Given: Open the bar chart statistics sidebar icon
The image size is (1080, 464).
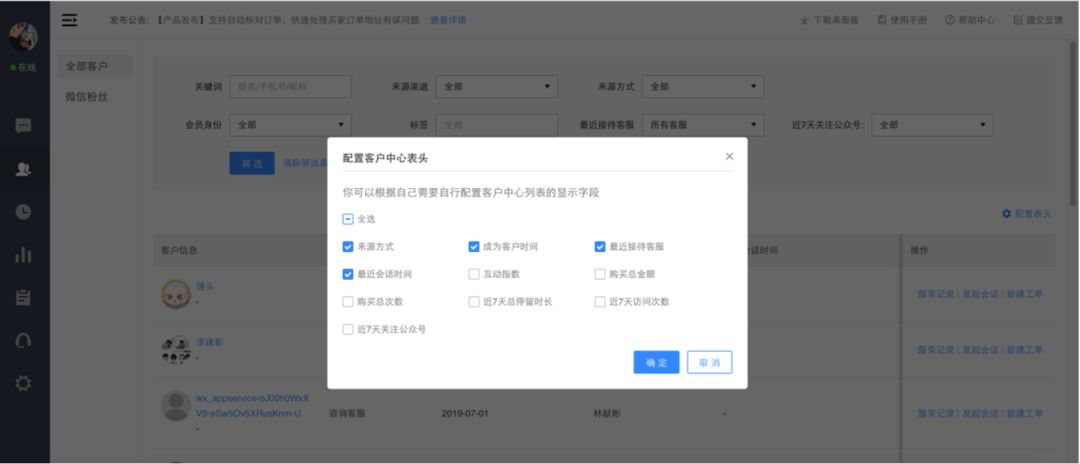Looking at the screenshot, I should click(23, 255).
